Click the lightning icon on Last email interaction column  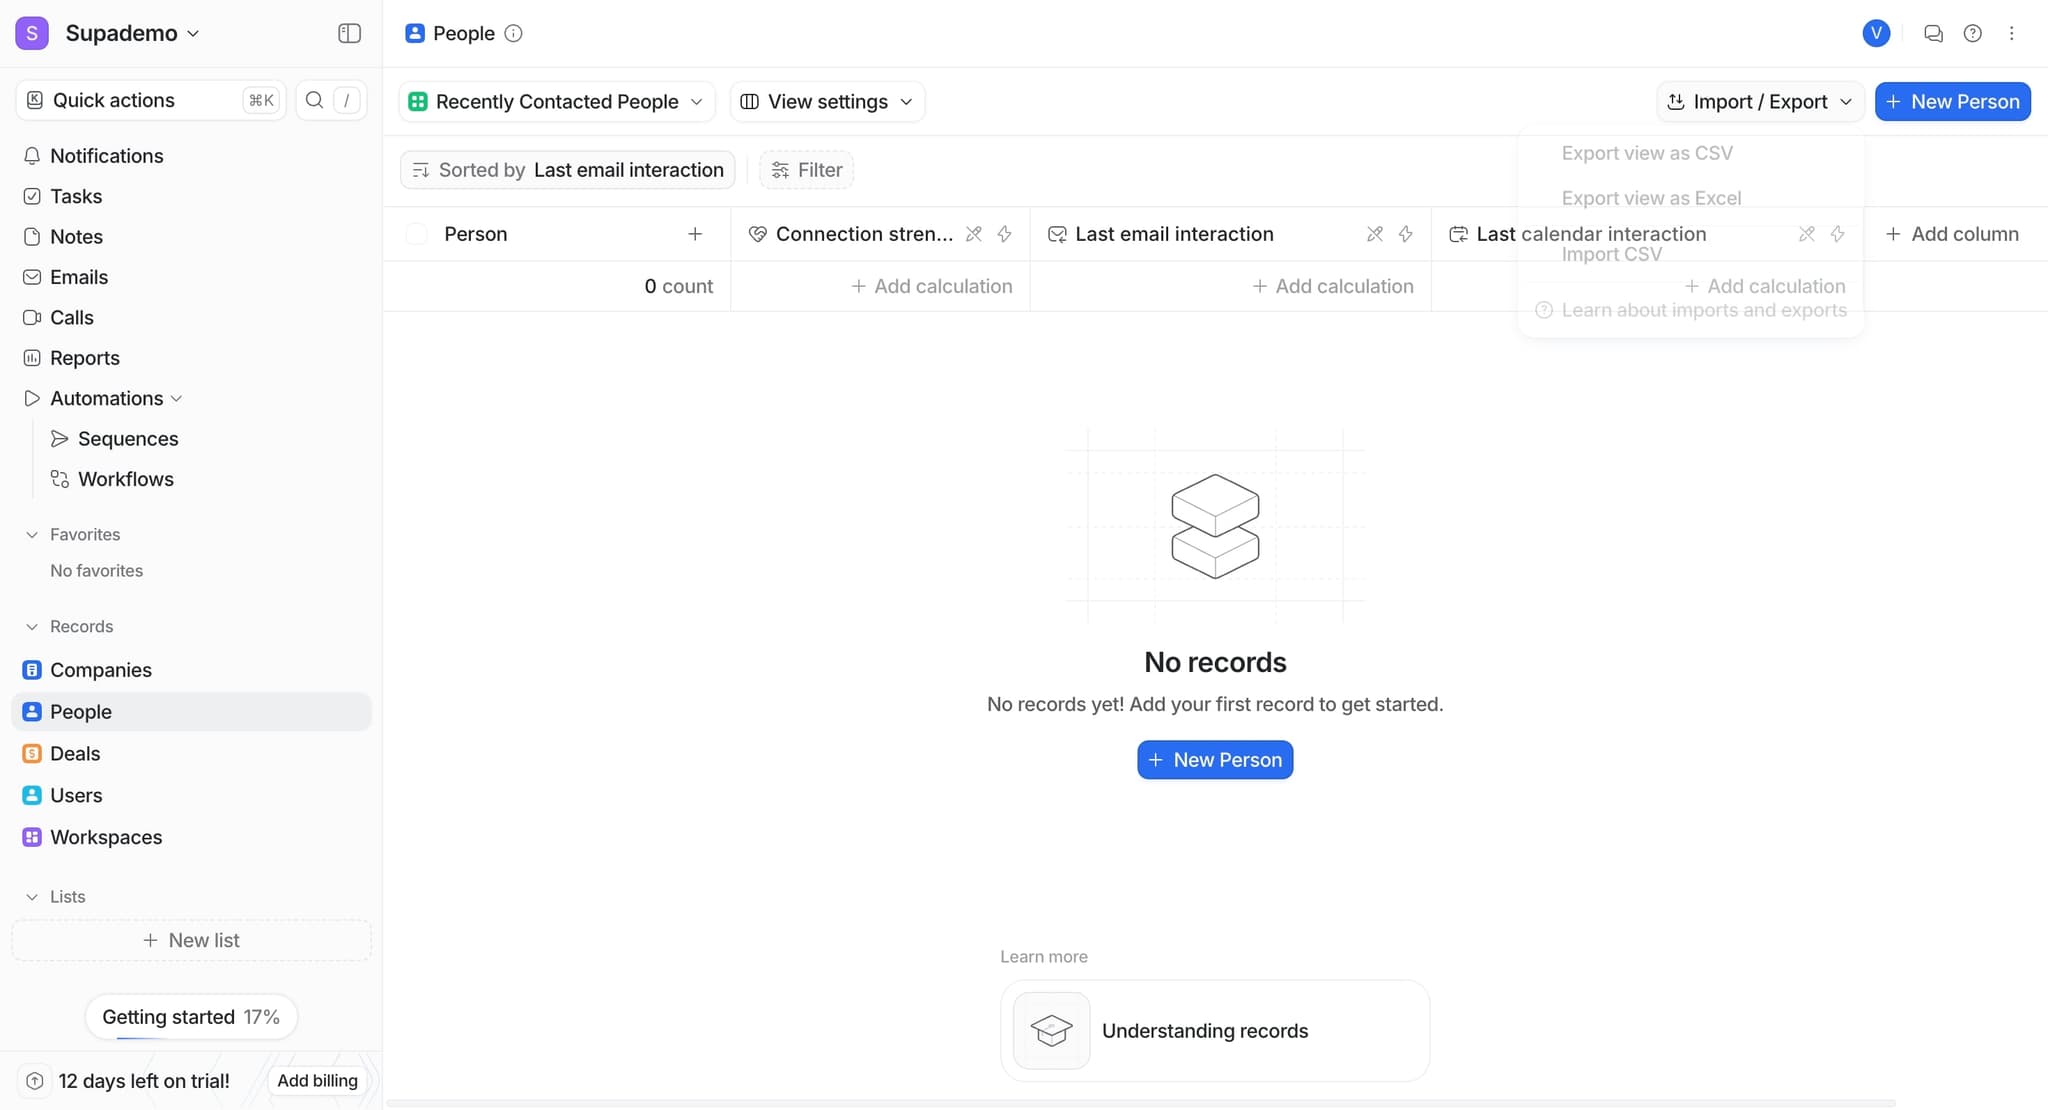[1406, 233]
